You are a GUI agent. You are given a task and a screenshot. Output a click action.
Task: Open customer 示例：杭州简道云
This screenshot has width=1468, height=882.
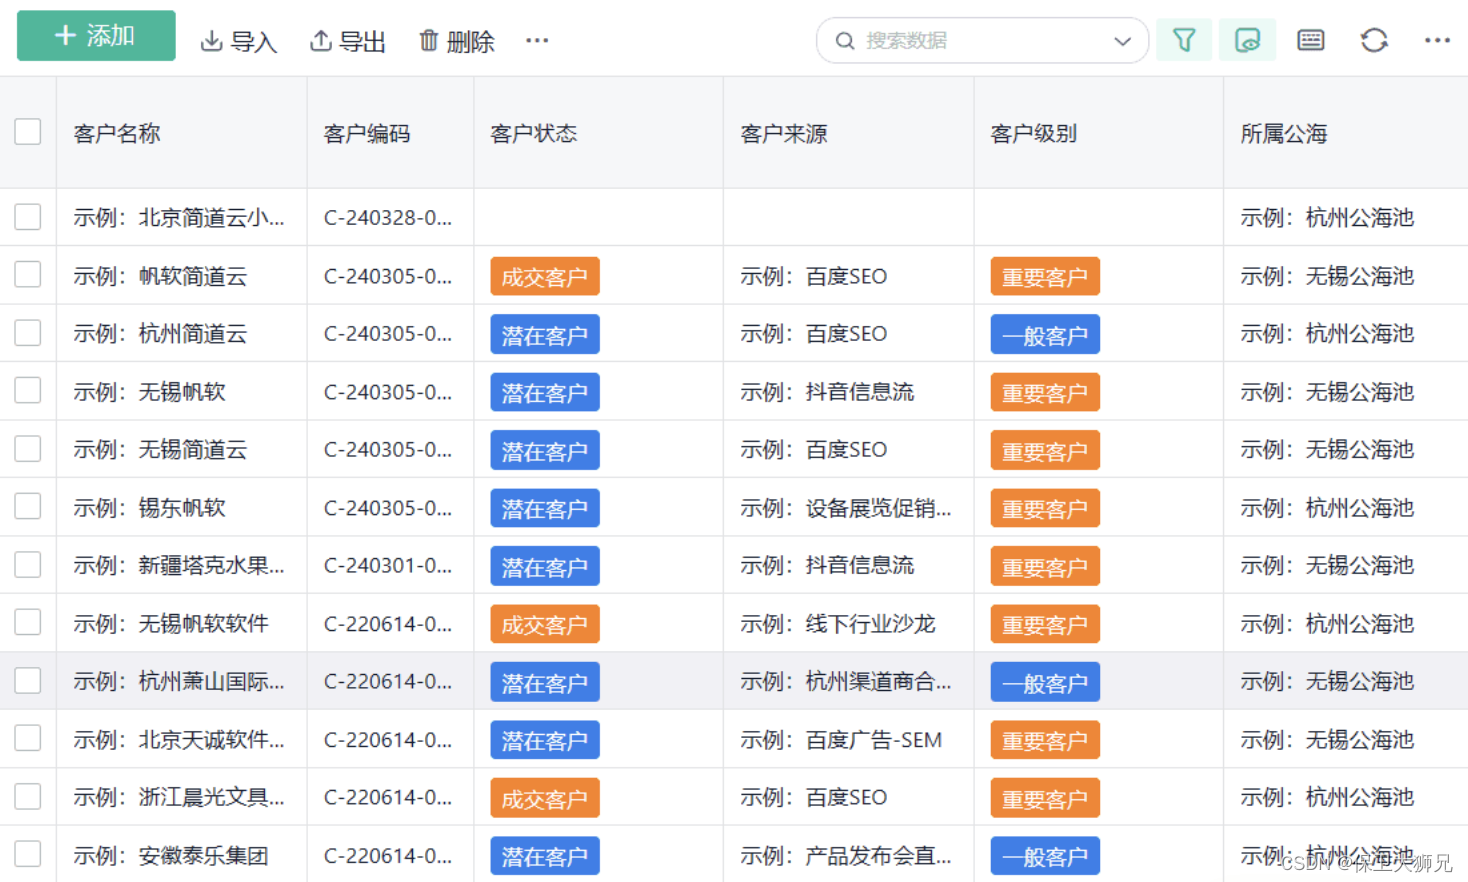[x=160, y=334]
